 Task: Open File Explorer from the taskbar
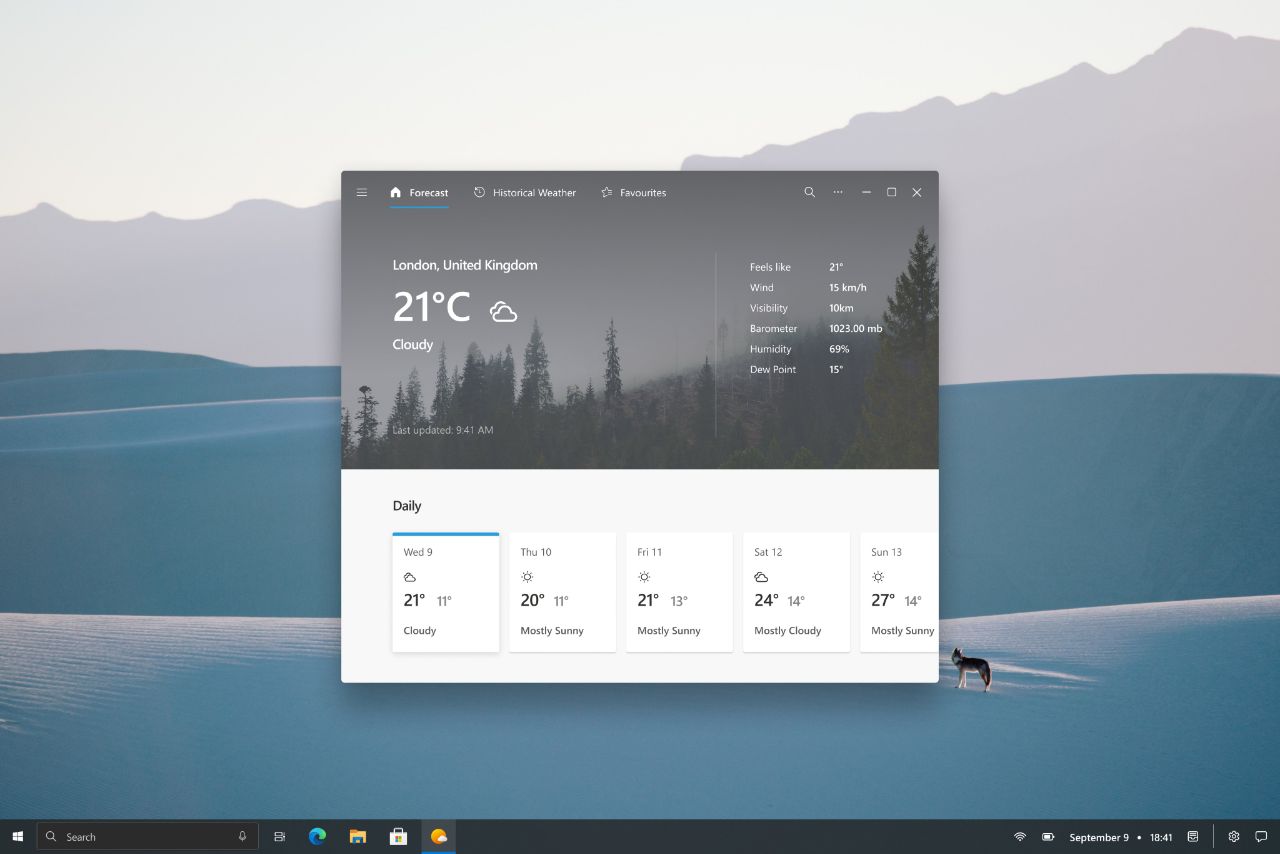358,837
